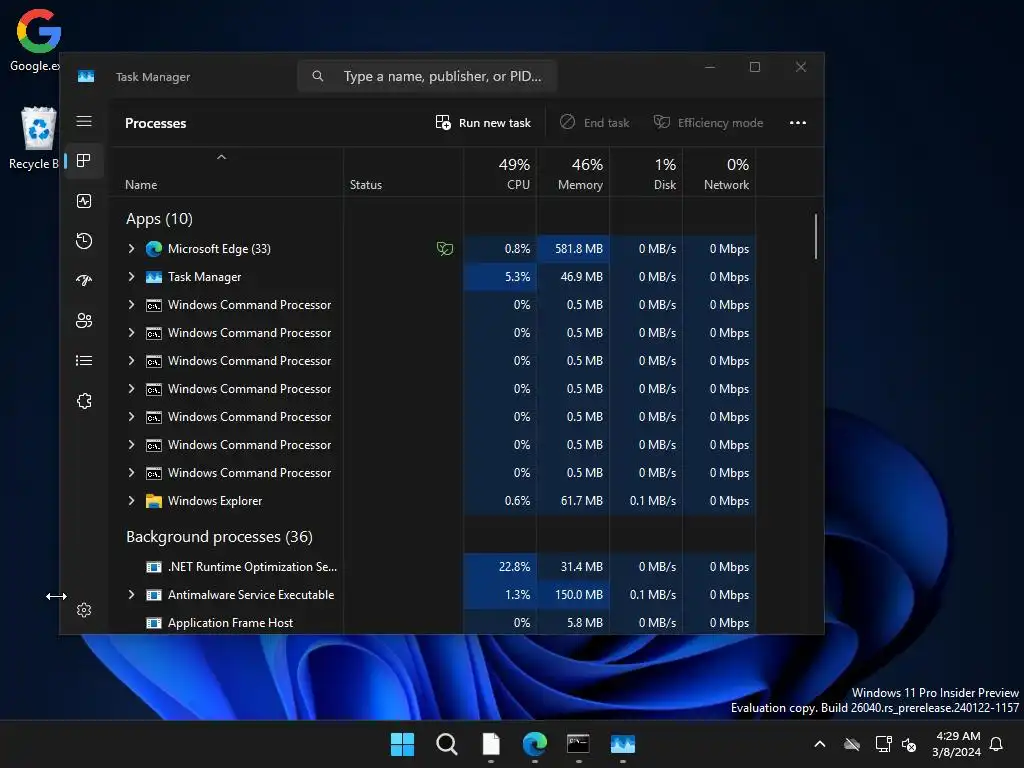Click the network tray icon
This screenshot has width=1024, height=768.
[x=883, y=744]
